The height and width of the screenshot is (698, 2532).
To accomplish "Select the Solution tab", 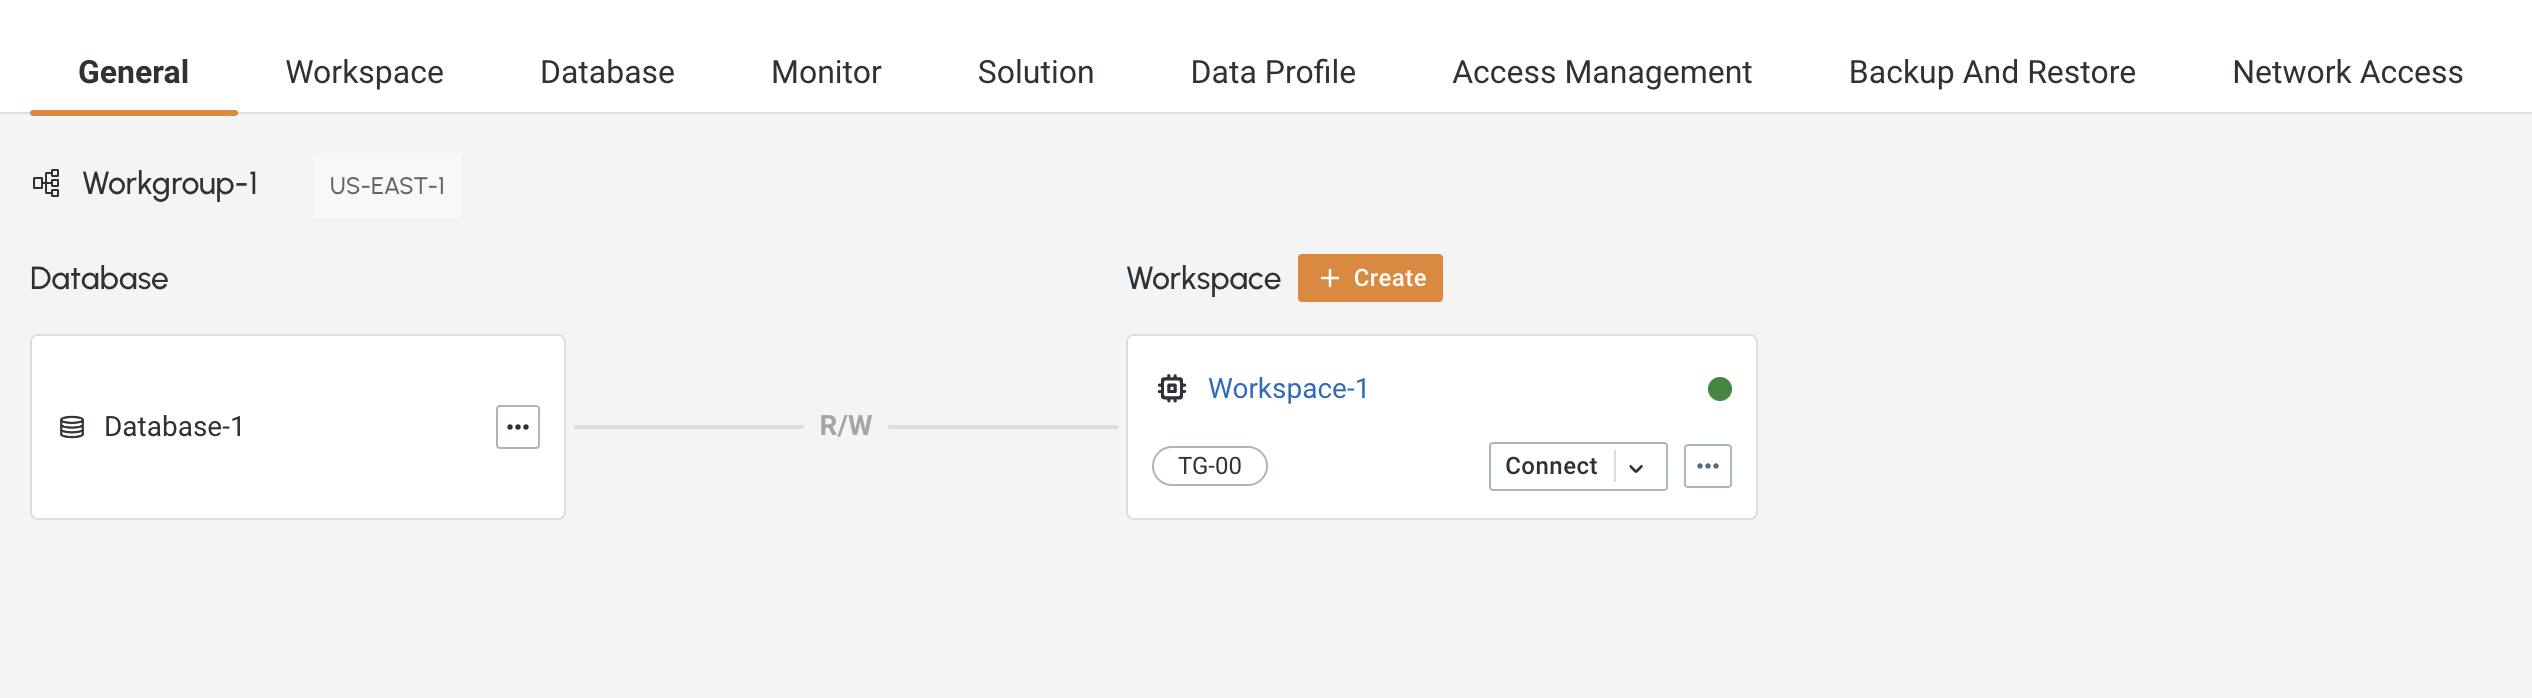I will [x=1035, y=72].
